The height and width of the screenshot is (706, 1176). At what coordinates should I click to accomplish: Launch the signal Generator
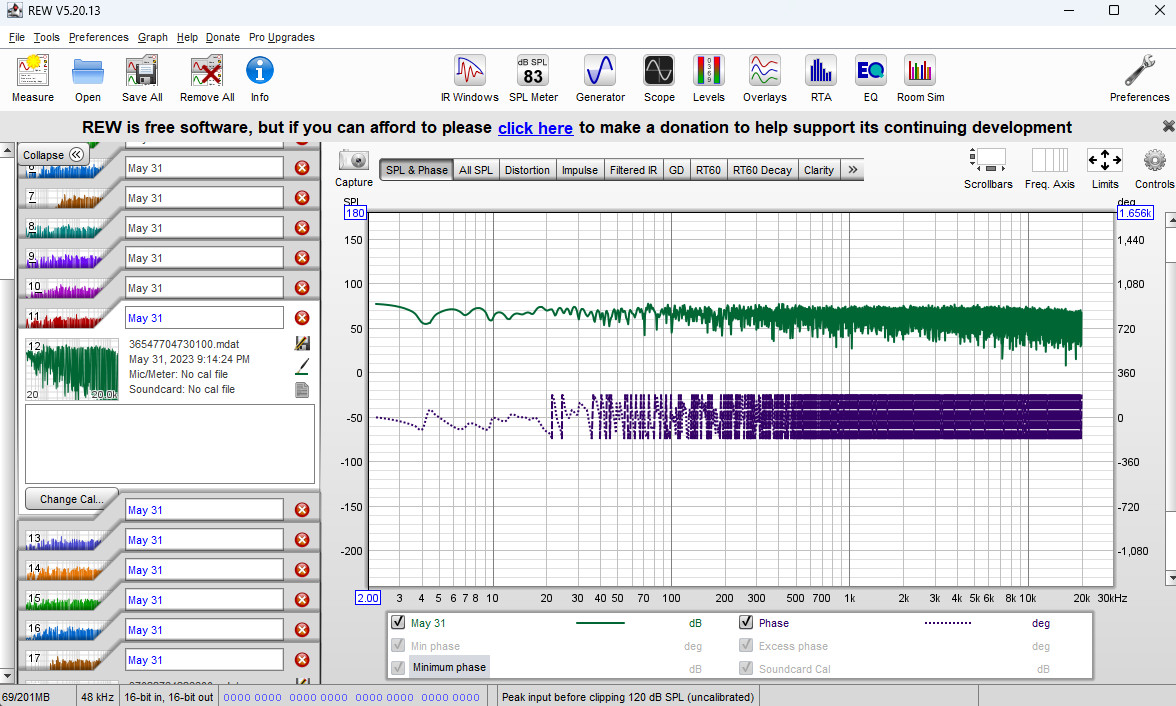(x=600, y=71)
